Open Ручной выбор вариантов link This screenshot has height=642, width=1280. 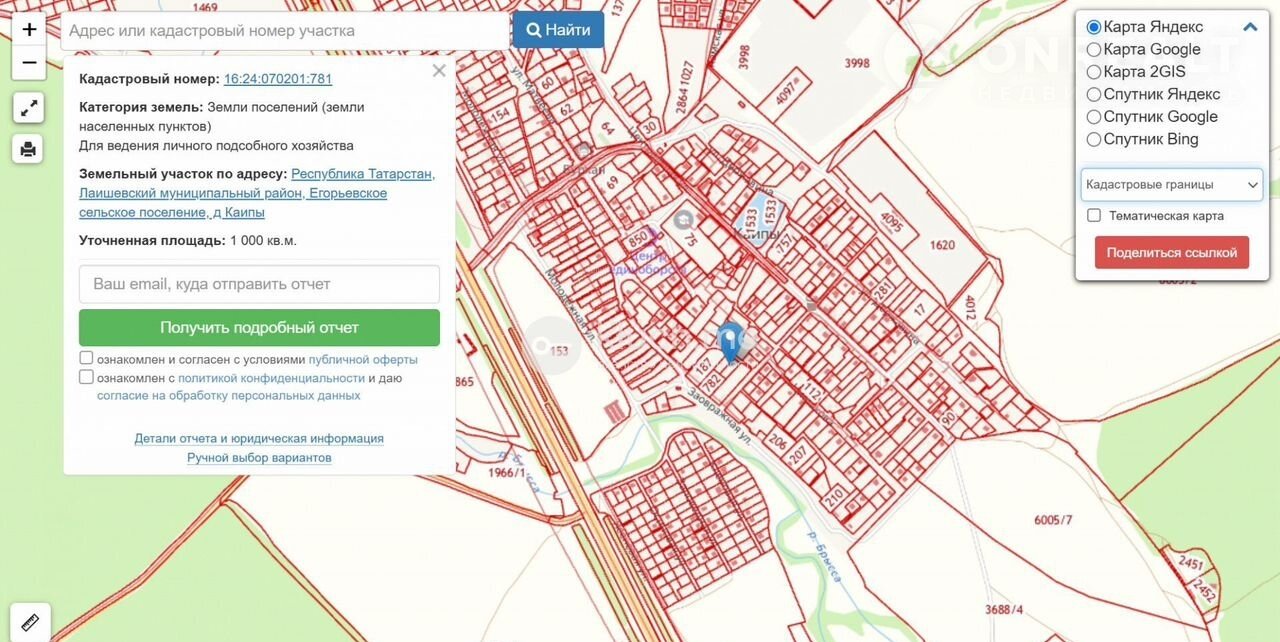[x=259, y=457]
